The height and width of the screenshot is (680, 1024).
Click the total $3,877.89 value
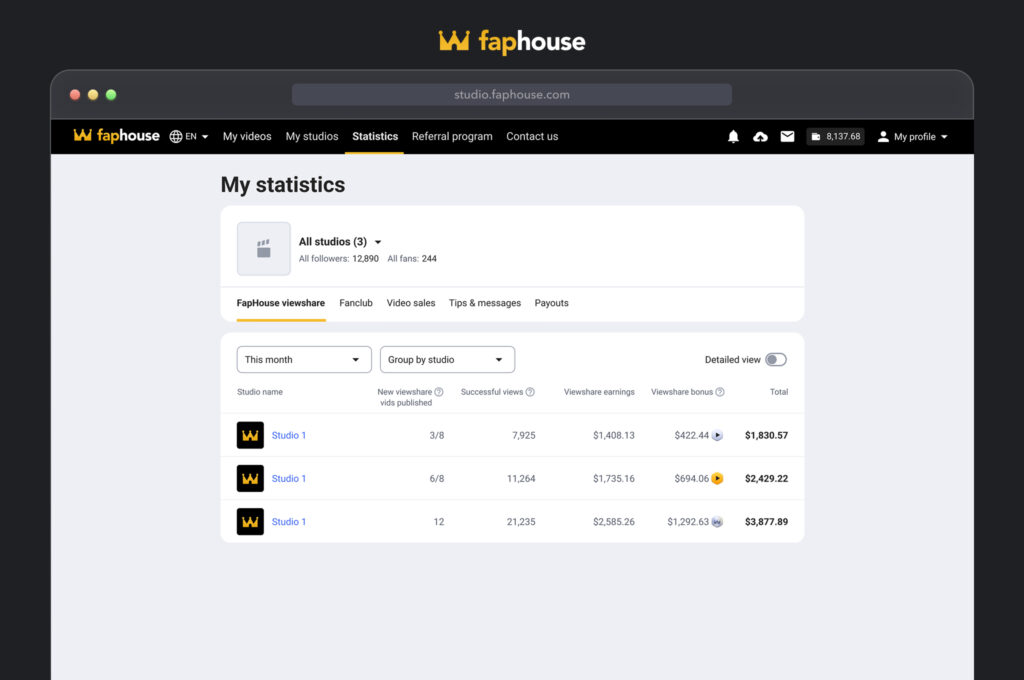(x=766, y=522)
